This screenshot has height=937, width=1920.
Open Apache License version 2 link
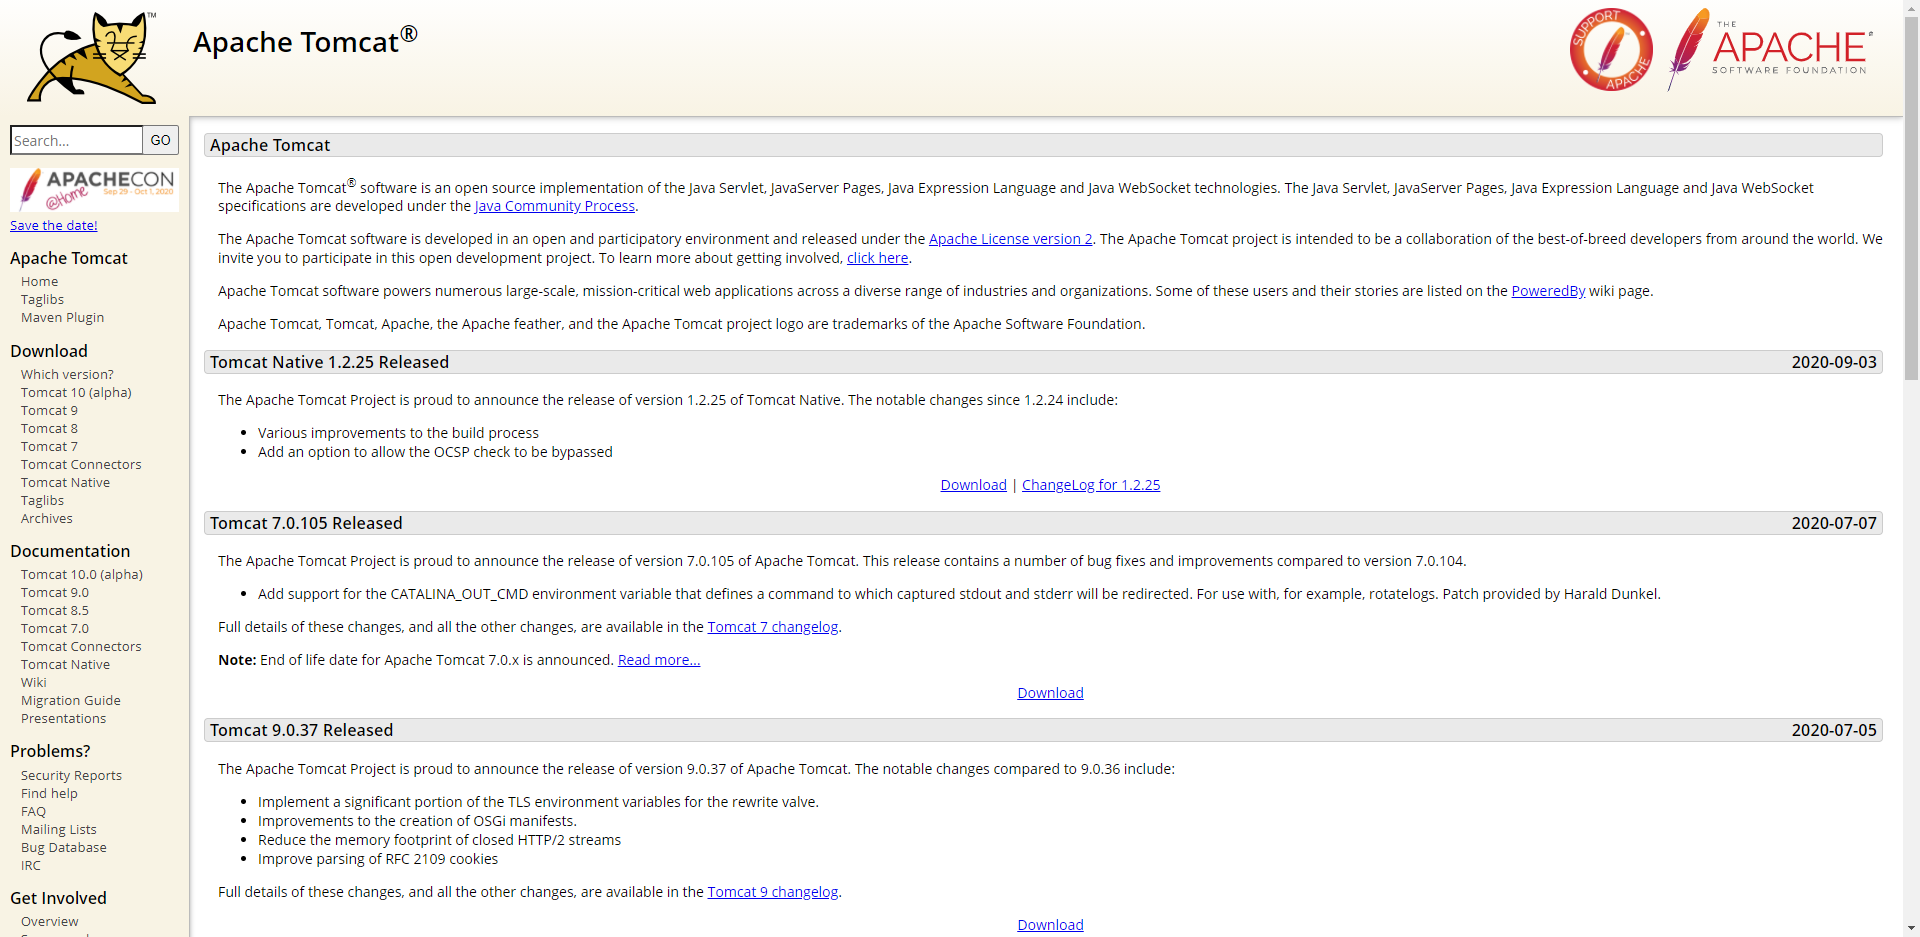(x=1011, y=239)
